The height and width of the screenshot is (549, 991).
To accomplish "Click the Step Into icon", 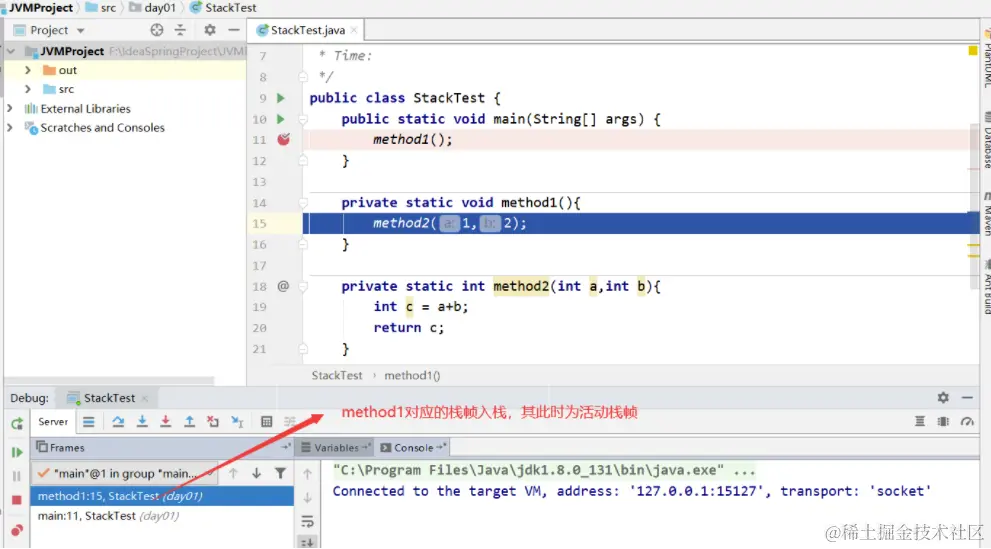I will [142, 421].
